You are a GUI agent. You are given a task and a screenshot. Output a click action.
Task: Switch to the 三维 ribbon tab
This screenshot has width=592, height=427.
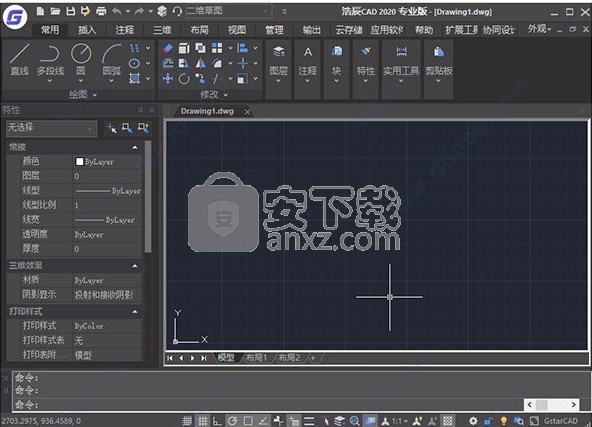[162, 30]
